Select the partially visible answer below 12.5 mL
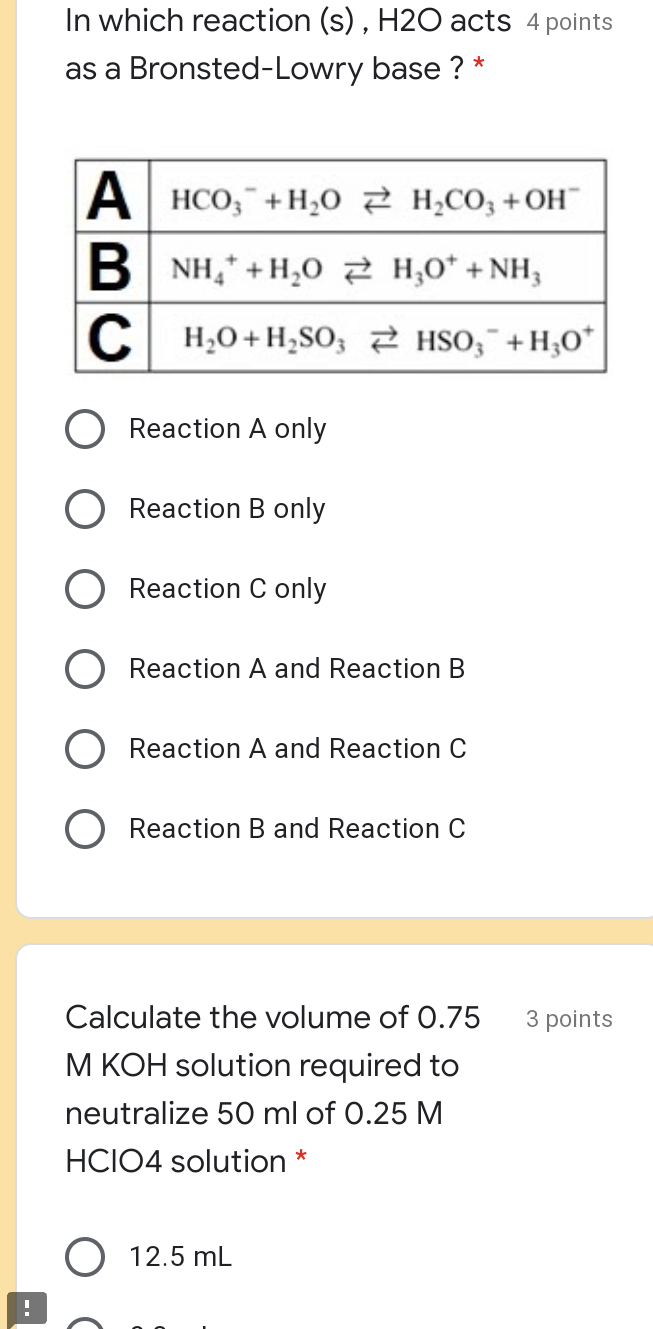The image size is (653, 1329). point(85,1322)
